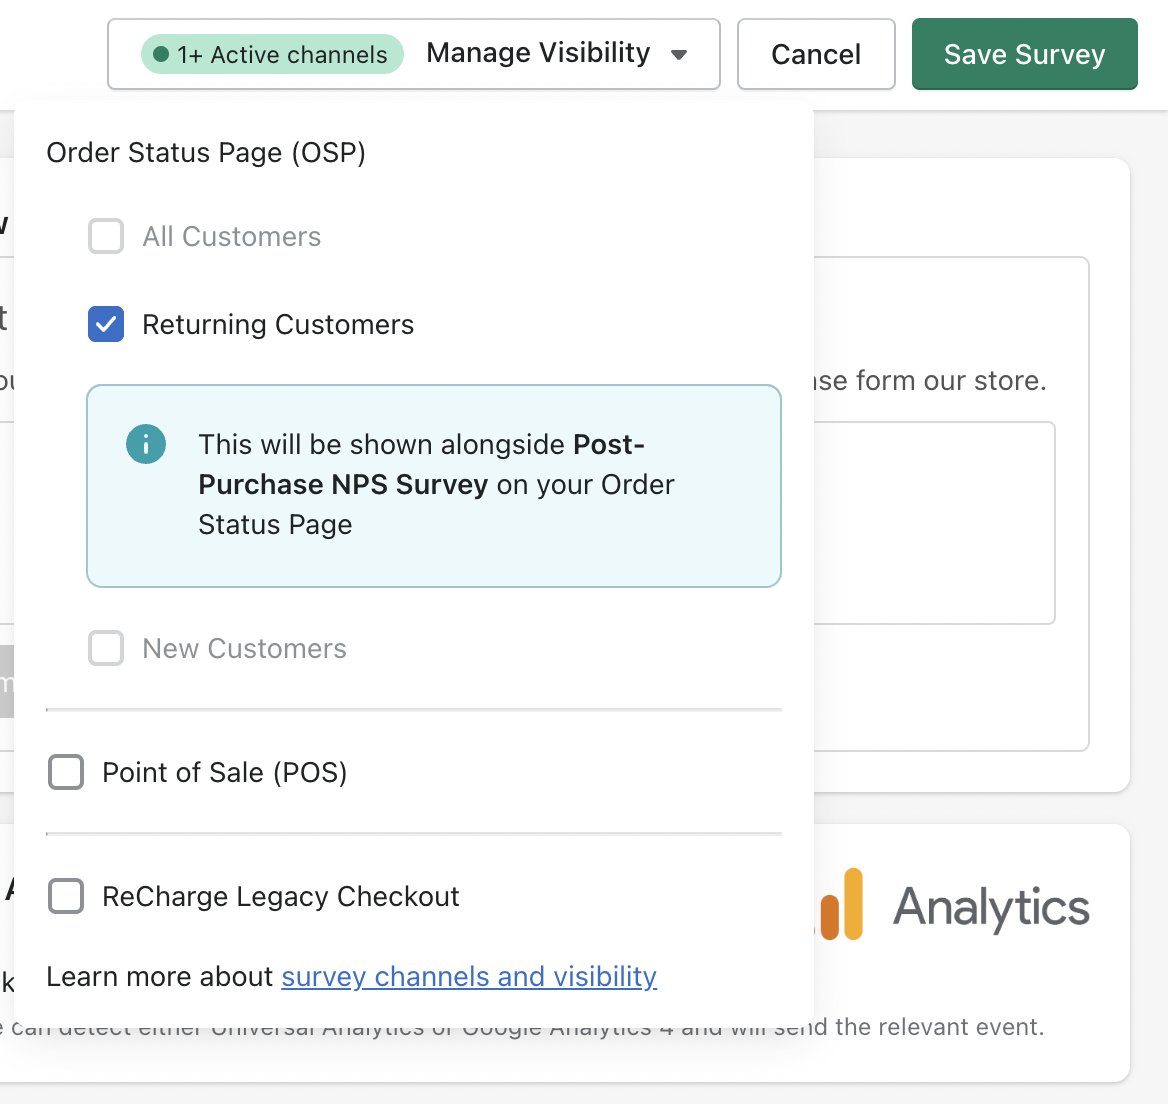
Task: Click the green active channels status dot
Action: click(161, 54)
